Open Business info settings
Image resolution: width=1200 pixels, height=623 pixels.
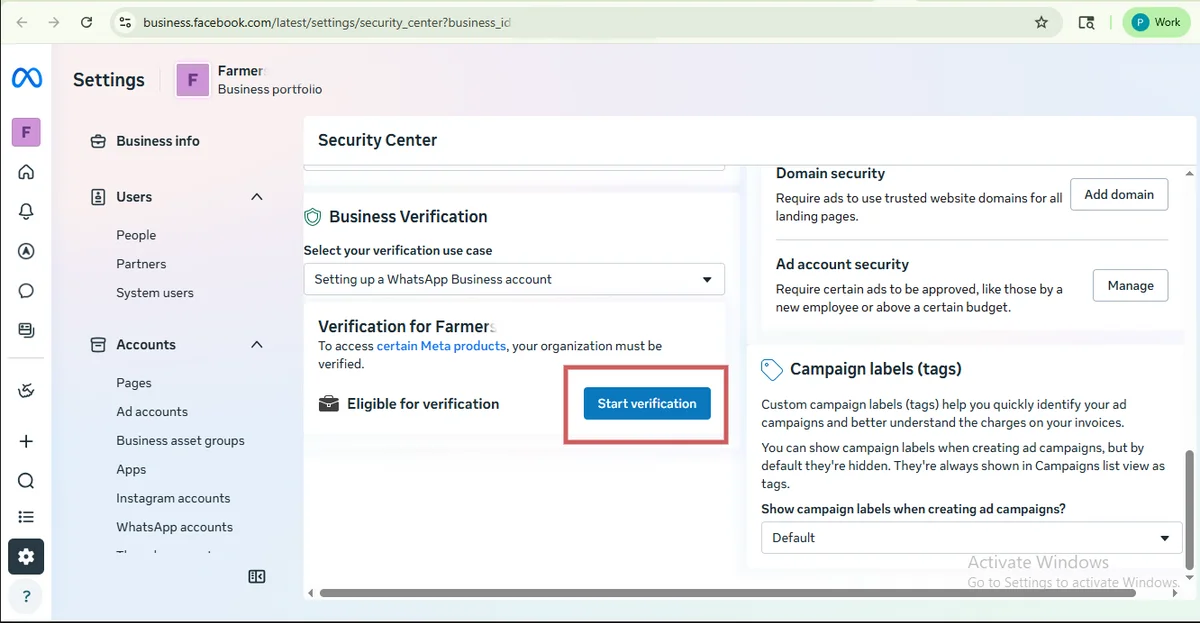click(158, 141)
